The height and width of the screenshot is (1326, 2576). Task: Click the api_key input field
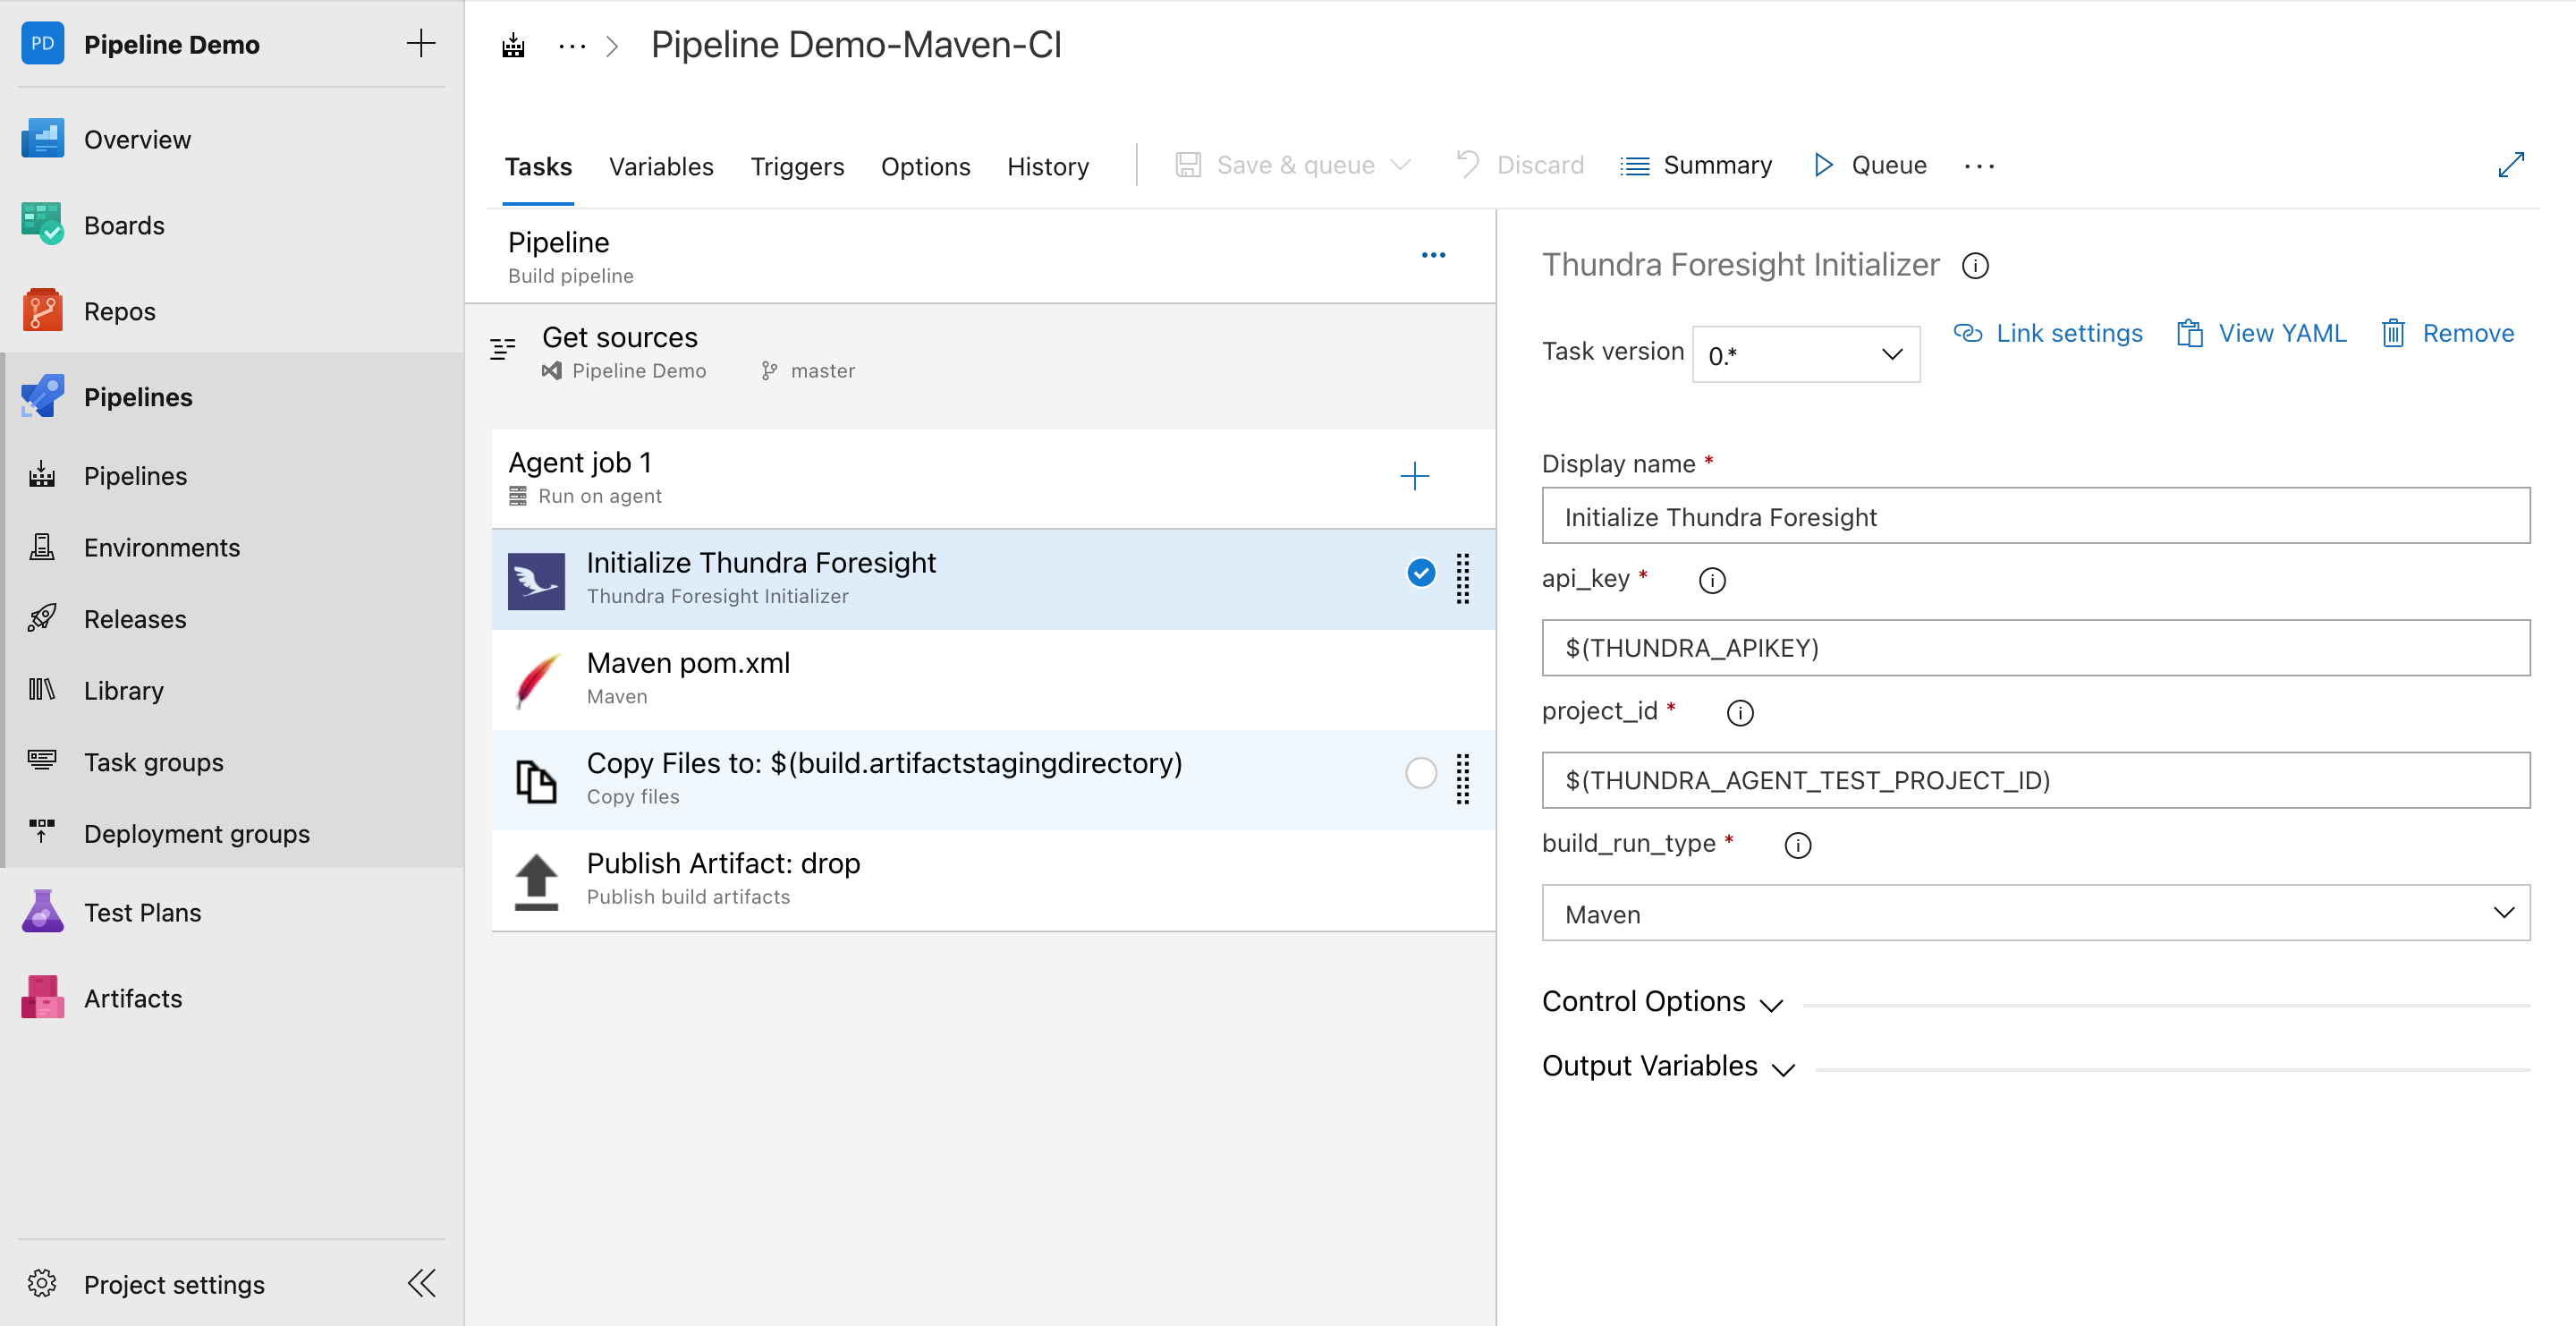click(2035, 648)
